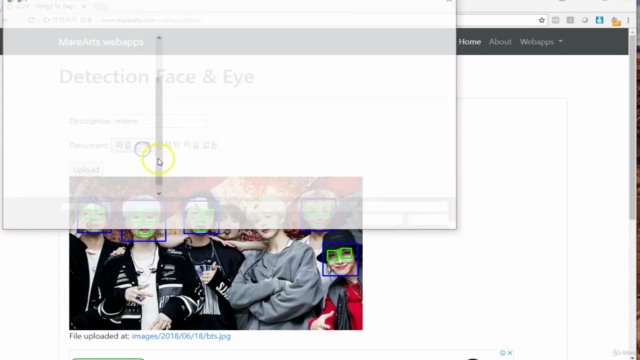Open the Chrome three-dot menu
The image size is (640, 360).
(x=629, y=20)
